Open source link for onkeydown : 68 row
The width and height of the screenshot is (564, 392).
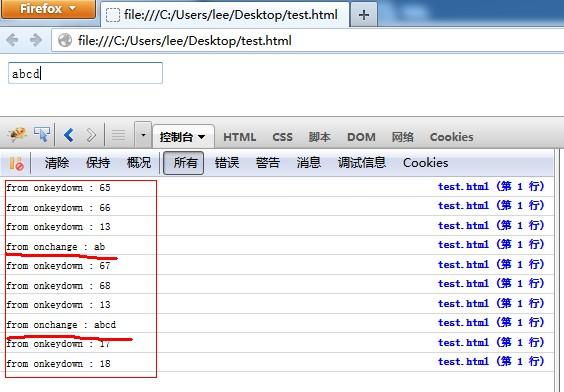491,284
